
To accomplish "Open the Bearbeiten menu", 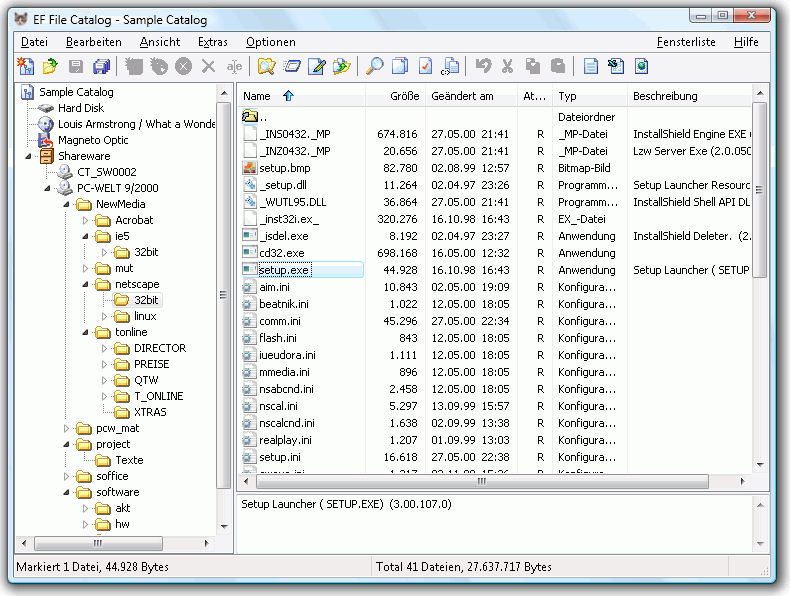I will point(94,42).
